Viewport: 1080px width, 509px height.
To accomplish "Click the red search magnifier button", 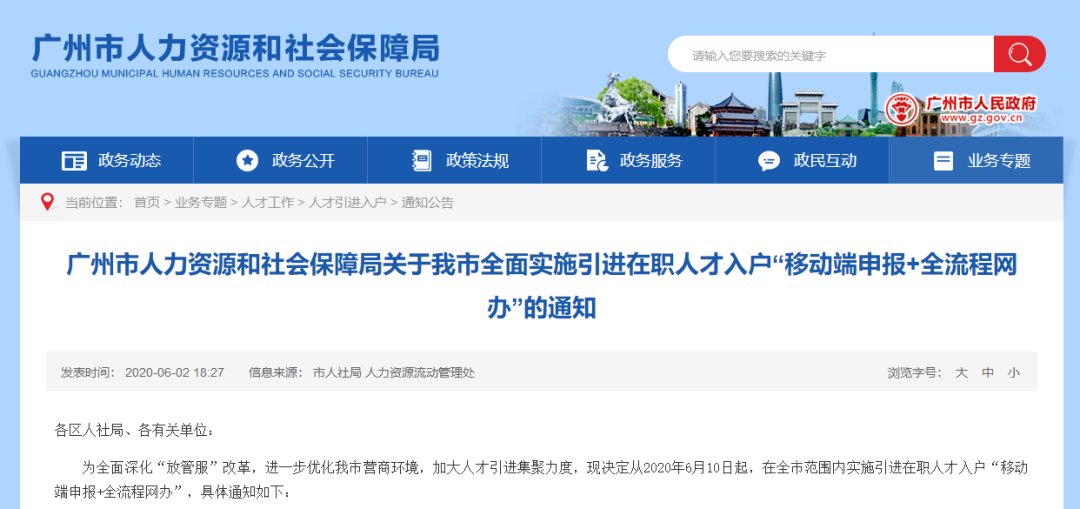I will click(x=1019, y=54).
